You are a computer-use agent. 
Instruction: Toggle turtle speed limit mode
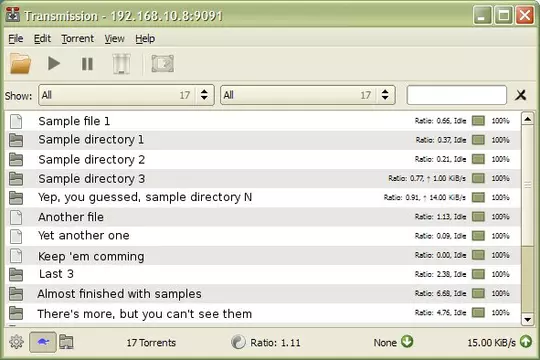point(43,342)
